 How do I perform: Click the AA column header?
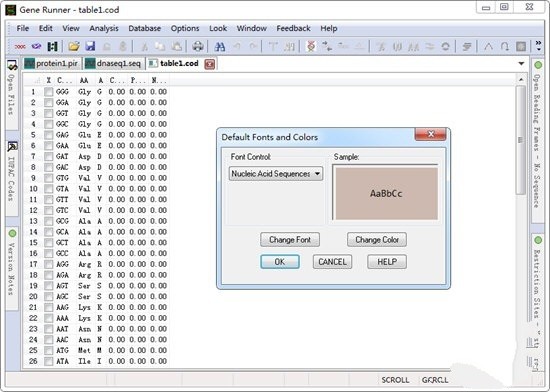84,80
